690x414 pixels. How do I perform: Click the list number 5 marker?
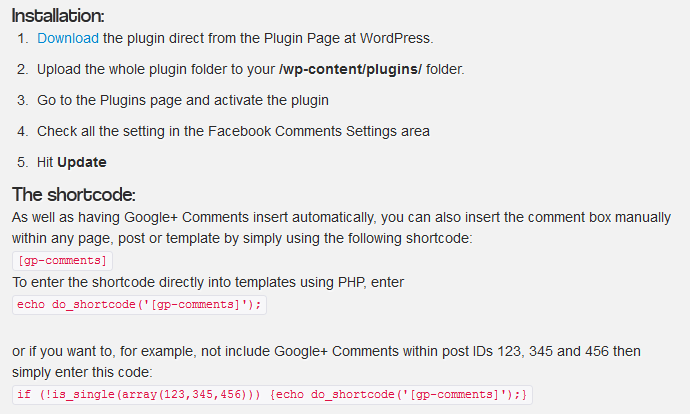pyautogui.click(x=22, y=162)
